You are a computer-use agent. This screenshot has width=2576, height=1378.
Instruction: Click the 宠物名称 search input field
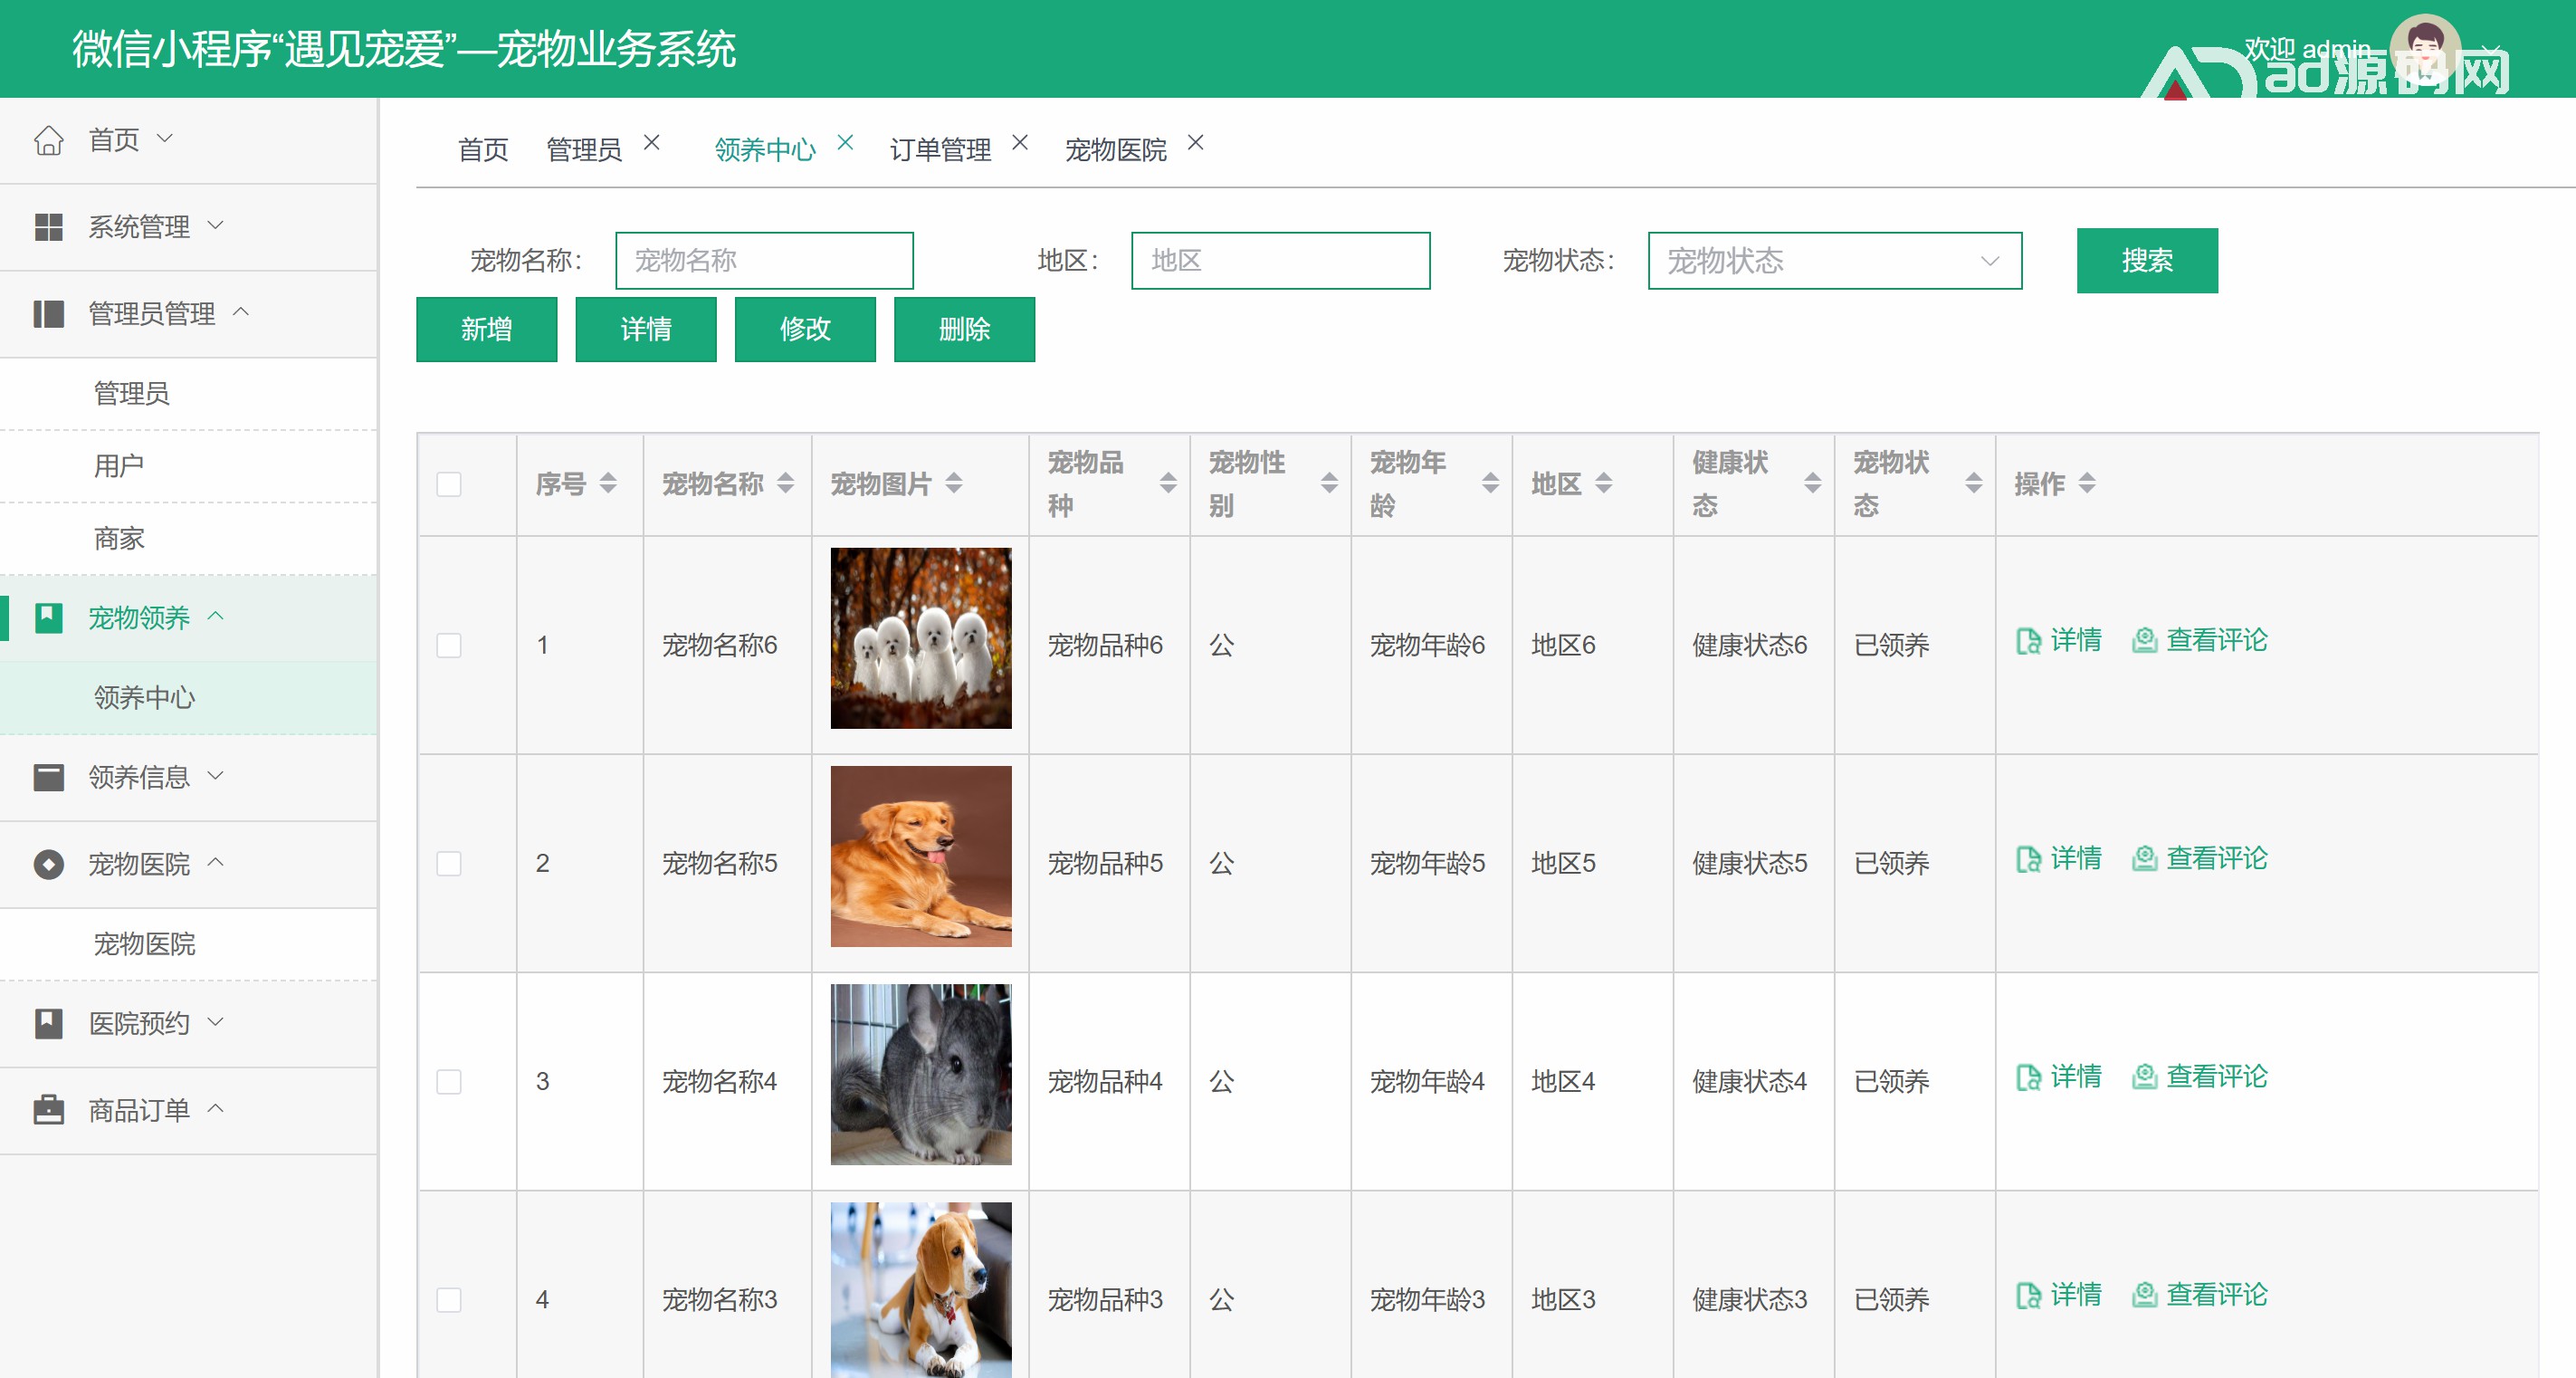pyautogui.click(x=764, y=261)
